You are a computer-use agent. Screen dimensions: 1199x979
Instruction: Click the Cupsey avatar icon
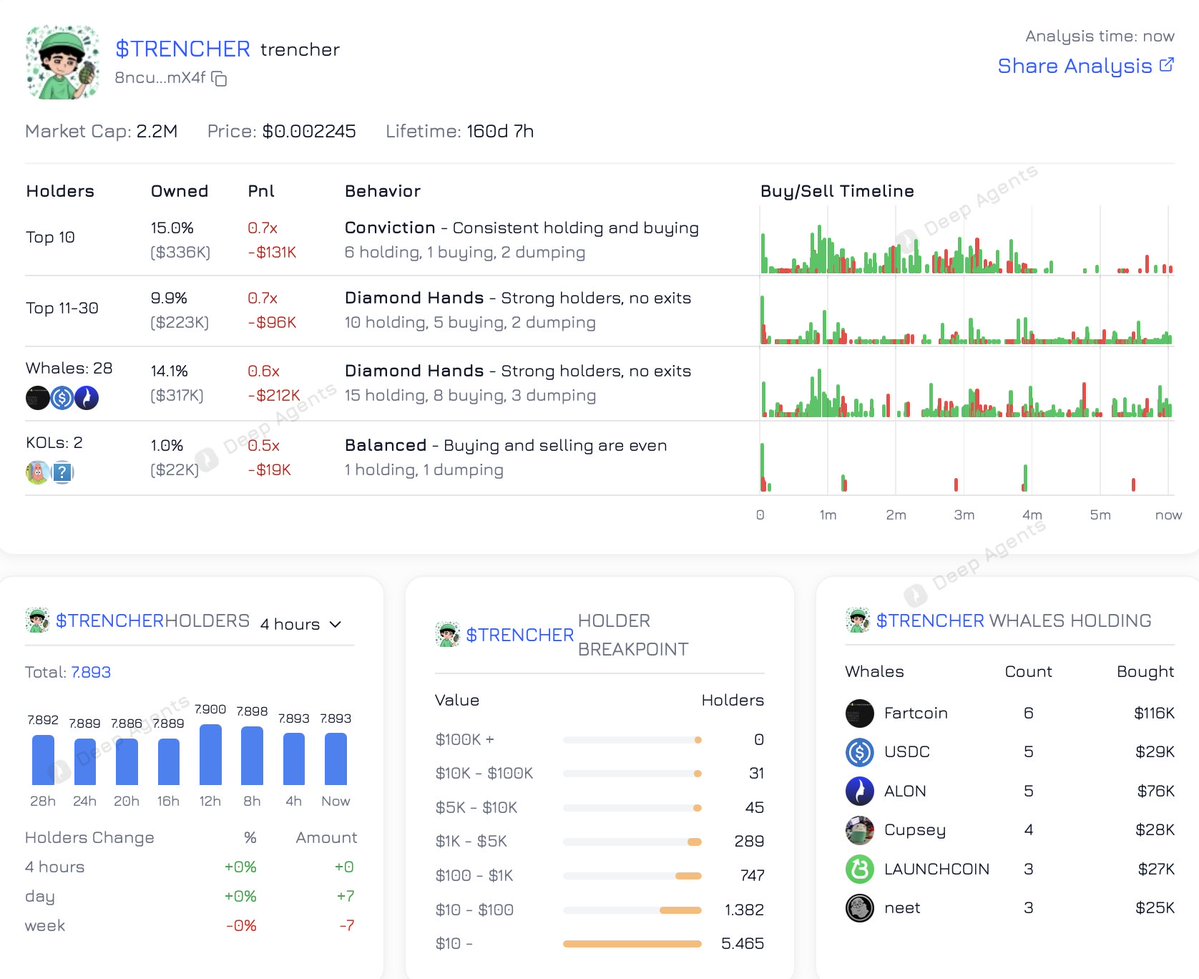point(859,830)
